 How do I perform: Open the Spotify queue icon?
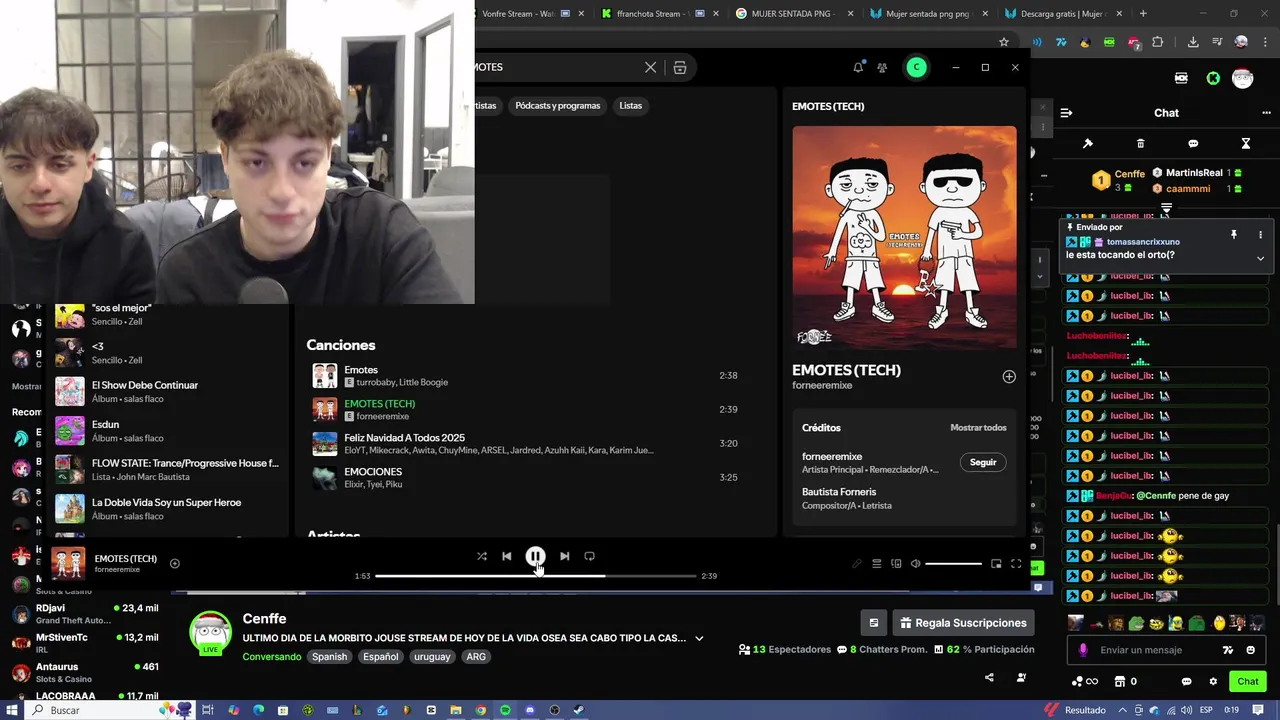tap(877, 564)
